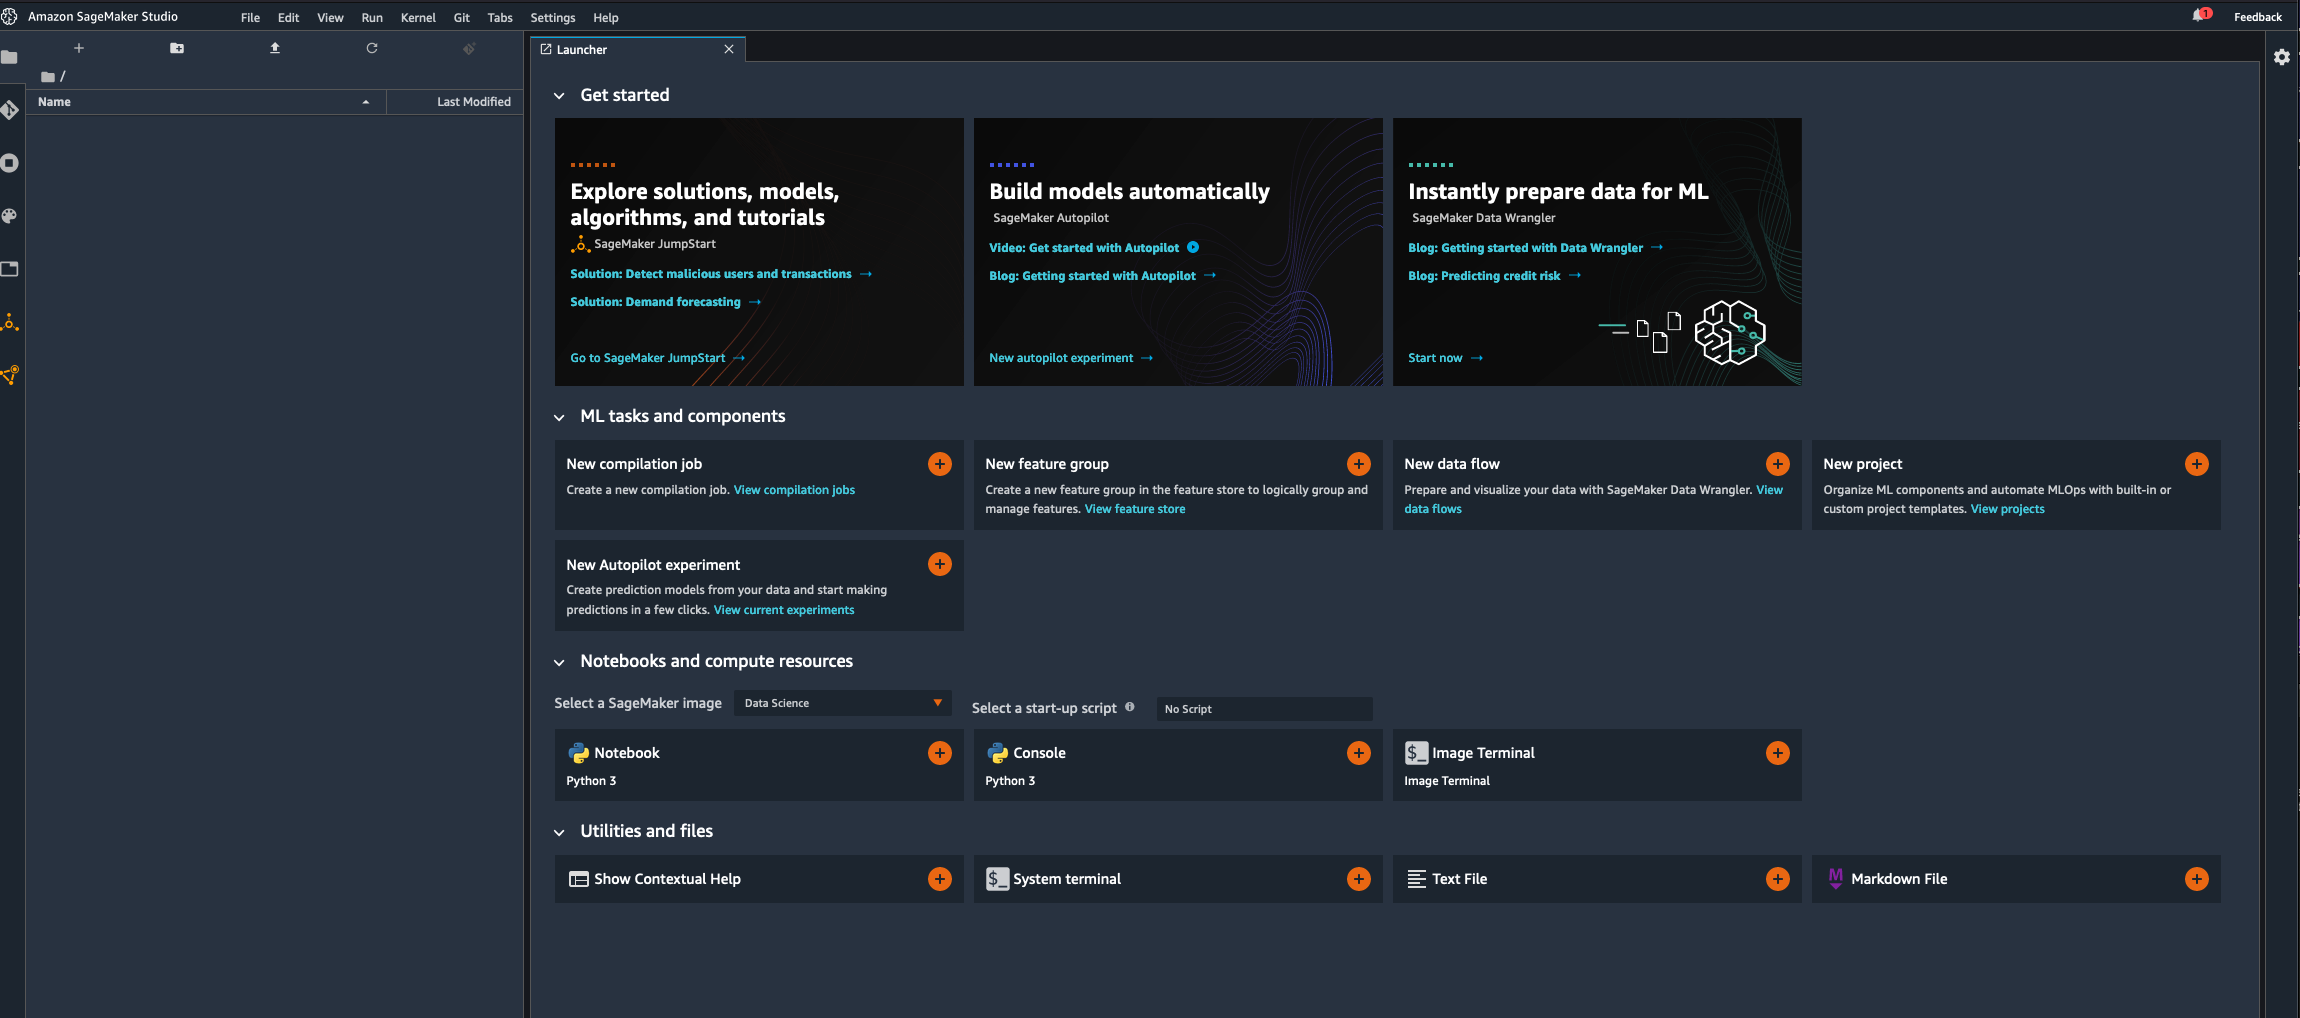Open the View menu
The image size is (2300, 1018).
tap(330, 17)
